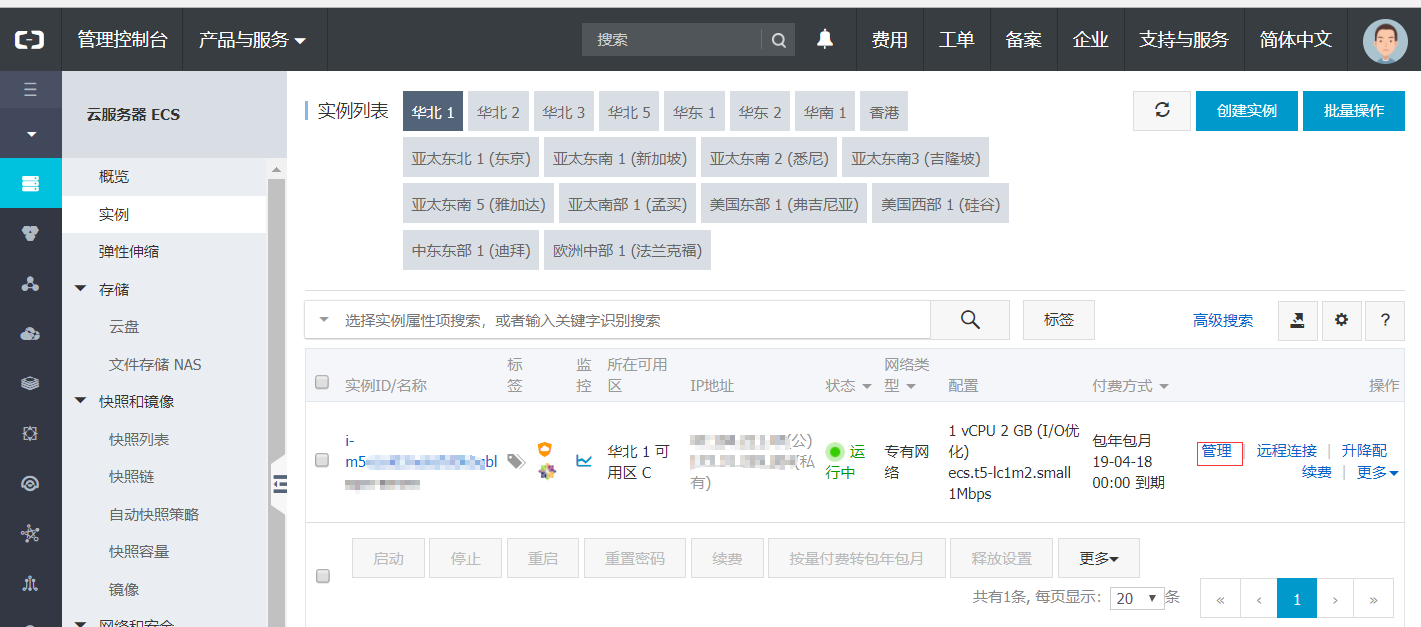Image resolution: width=1421 pixels, height=627 pixels.
Task: Click the concentric rings icon in left rail
Action: pos(30,483)
